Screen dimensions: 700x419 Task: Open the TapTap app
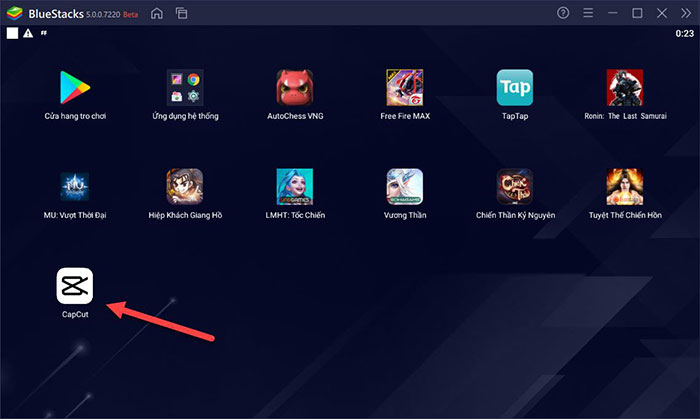515,87
